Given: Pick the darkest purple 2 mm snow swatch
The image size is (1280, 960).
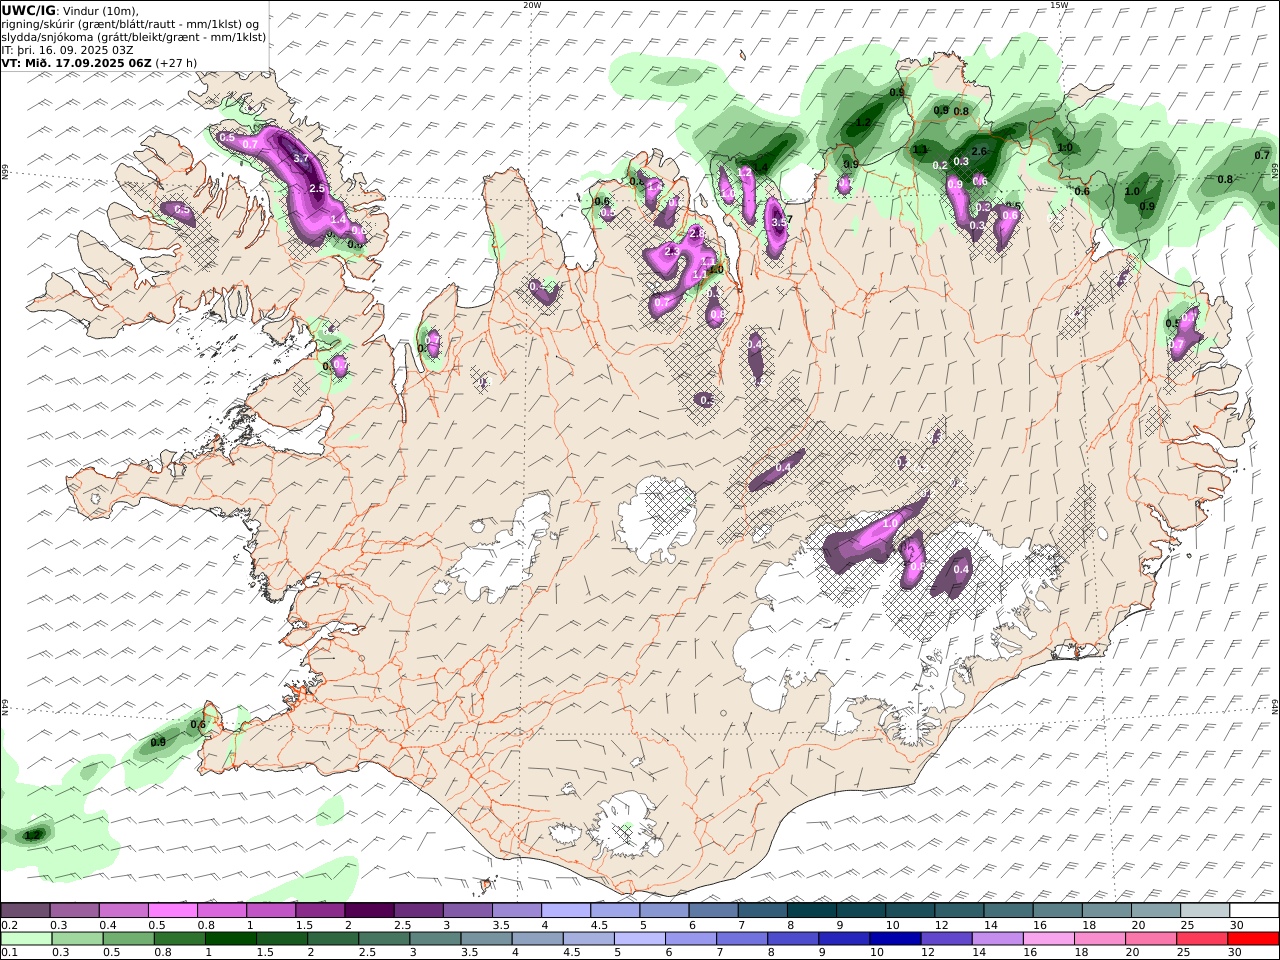Looking at the screenshot, I should [369, 910].
